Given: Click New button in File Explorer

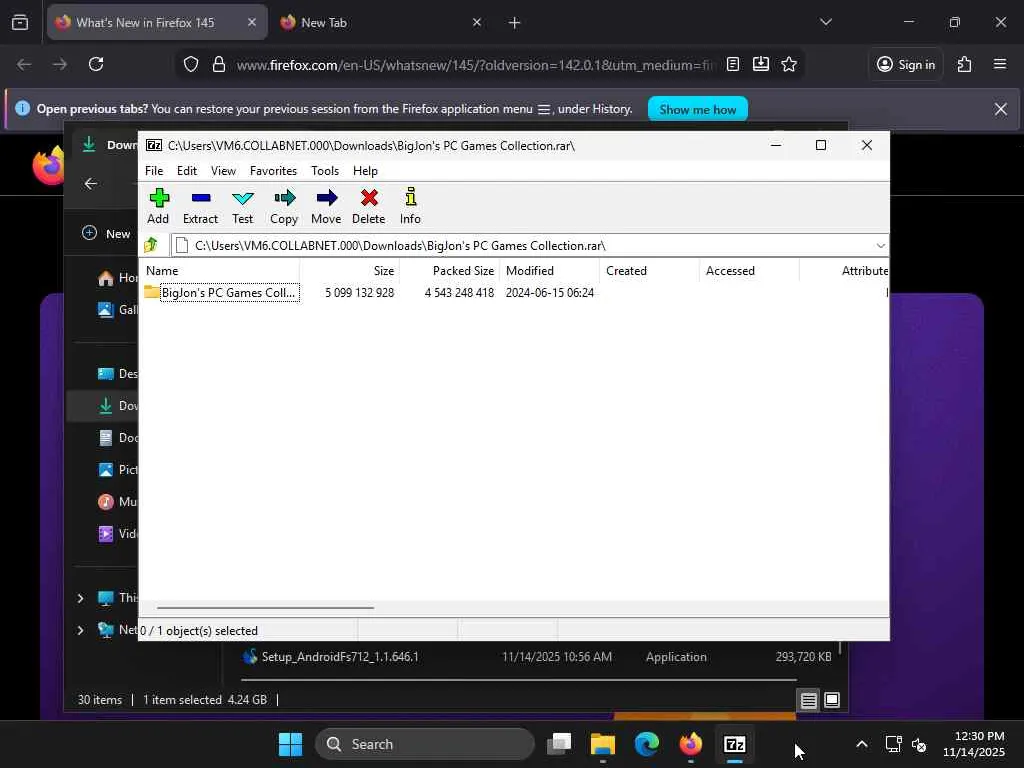Looking at the screenshot, I should [106, 233].
